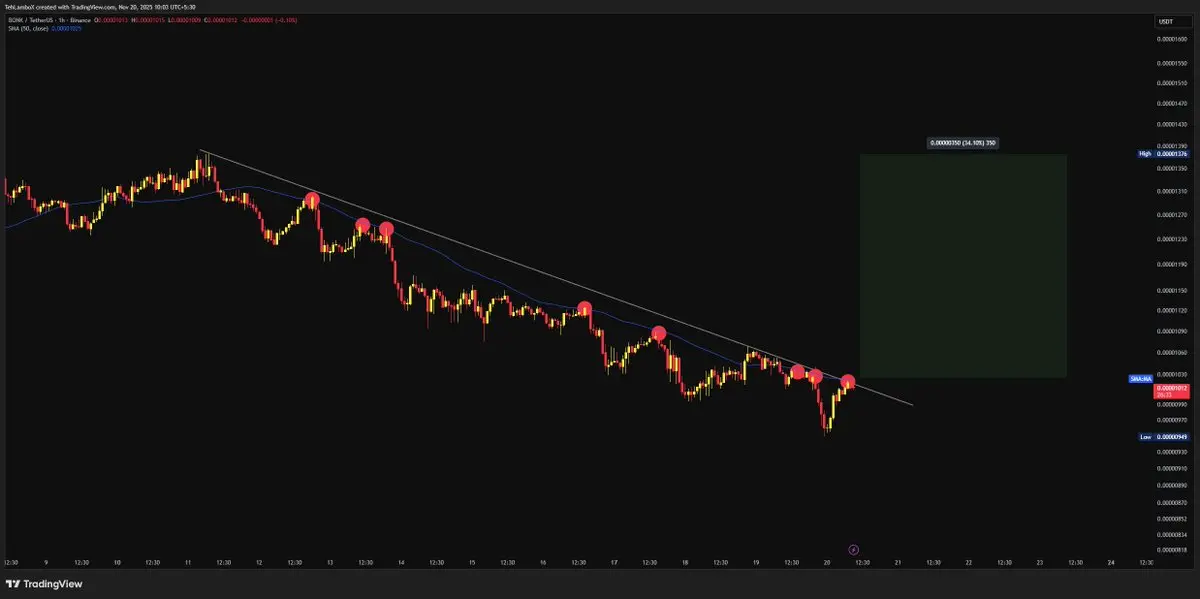Click the date label 20 on the time axis
Screen dimensions: 1200x599
coord(827,563)
